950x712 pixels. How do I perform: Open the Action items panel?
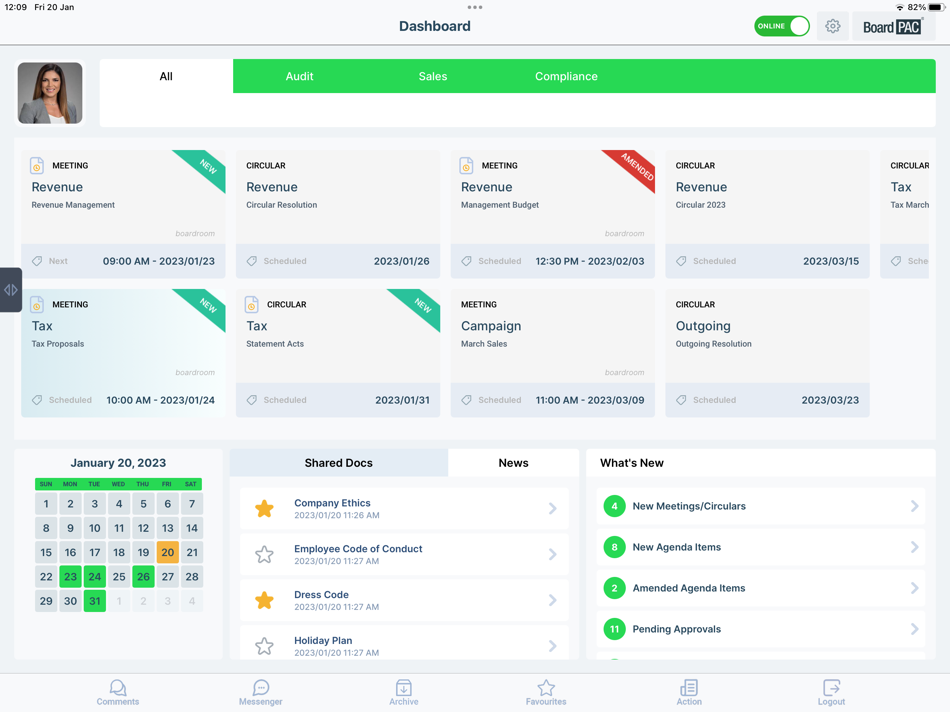[x=689, y=692]
